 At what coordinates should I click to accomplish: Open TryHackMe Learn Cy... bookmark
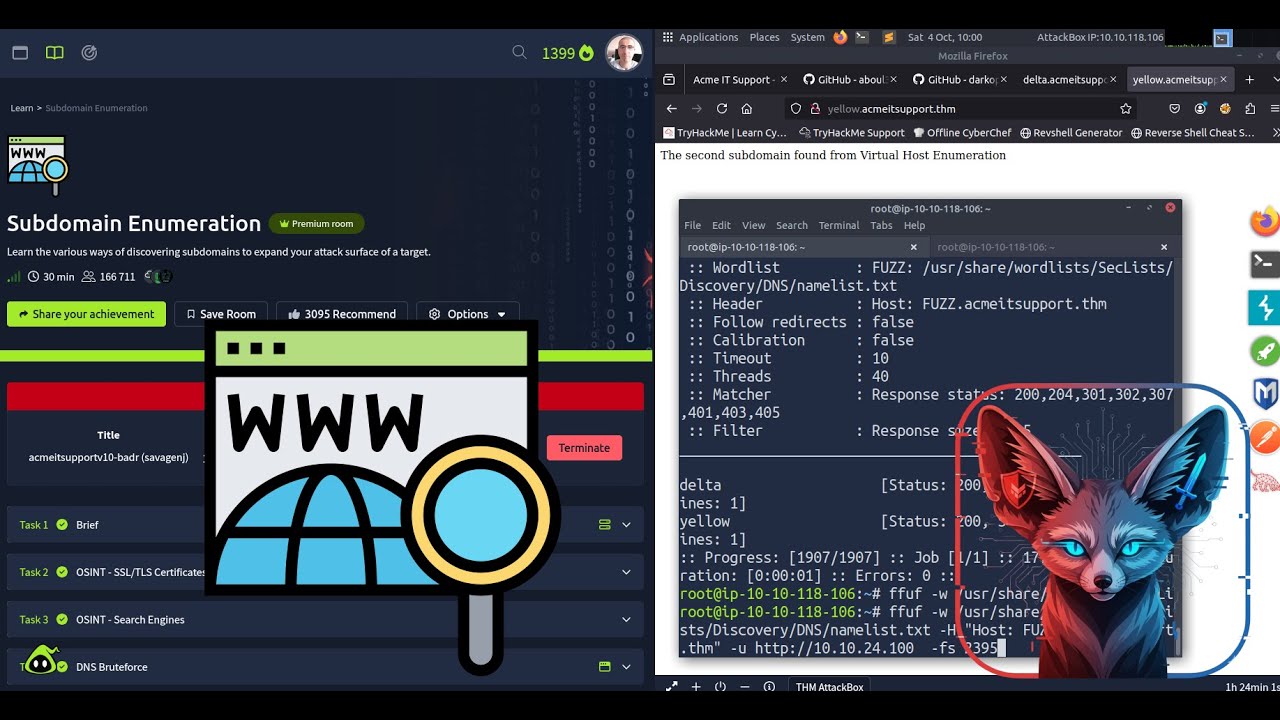[726, 132]
